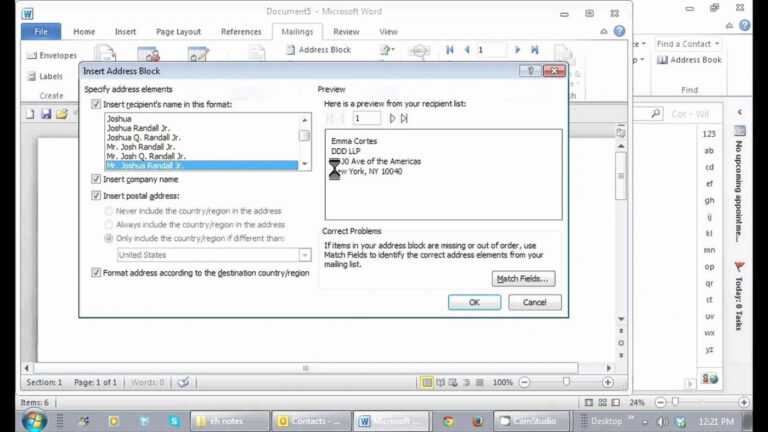The image size is (768, 432).
Task: Jump to last record in preview
Action: 404,118
